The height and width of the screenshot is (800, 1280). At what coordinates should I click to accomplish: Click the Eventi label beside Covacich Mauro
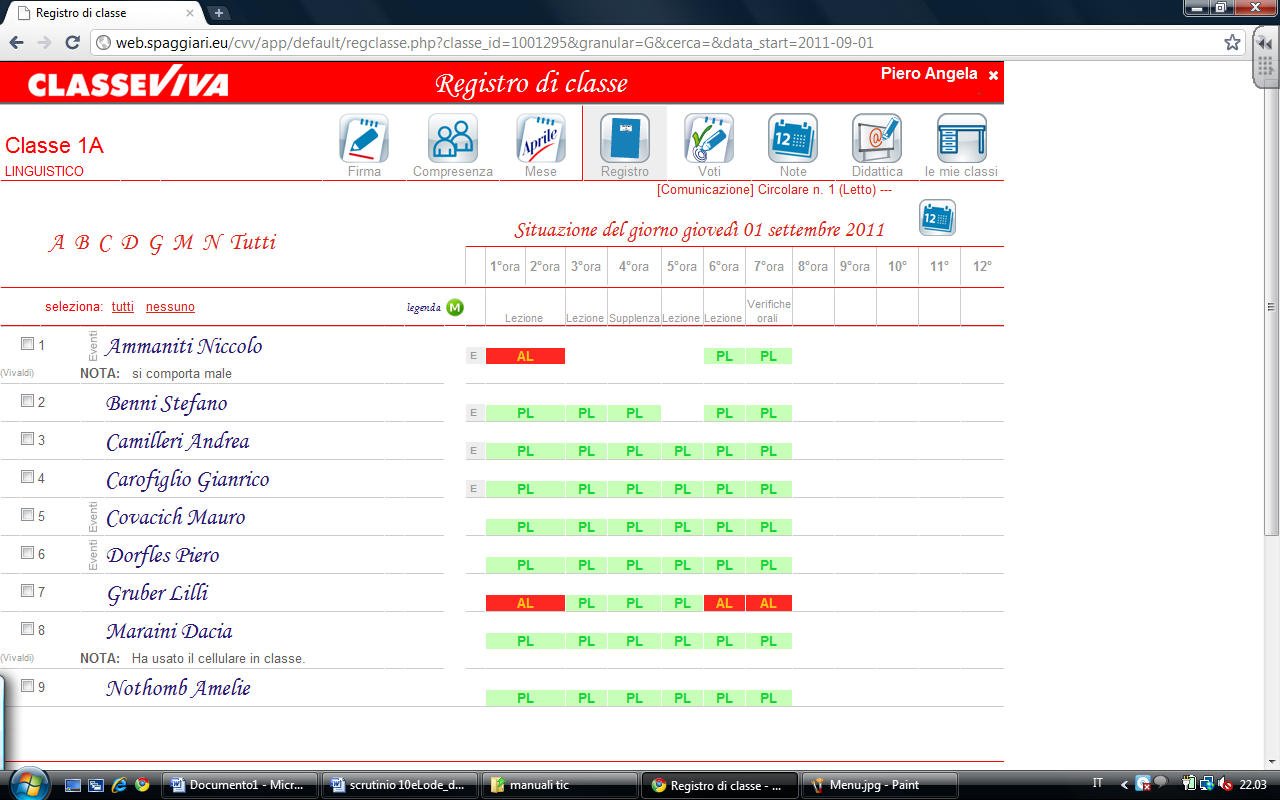[x=92, y=517]
